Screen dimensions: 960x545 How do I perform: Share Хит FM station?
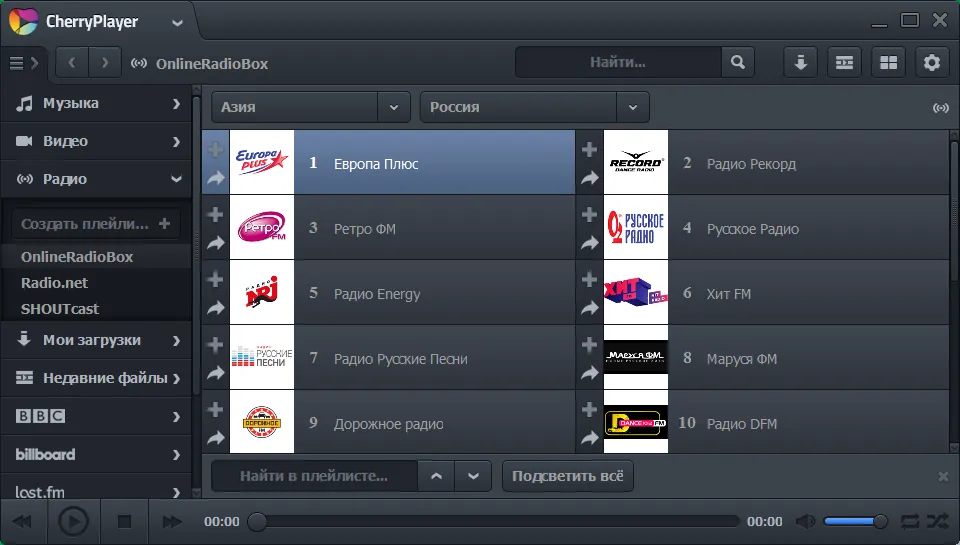tap(590, 308)
